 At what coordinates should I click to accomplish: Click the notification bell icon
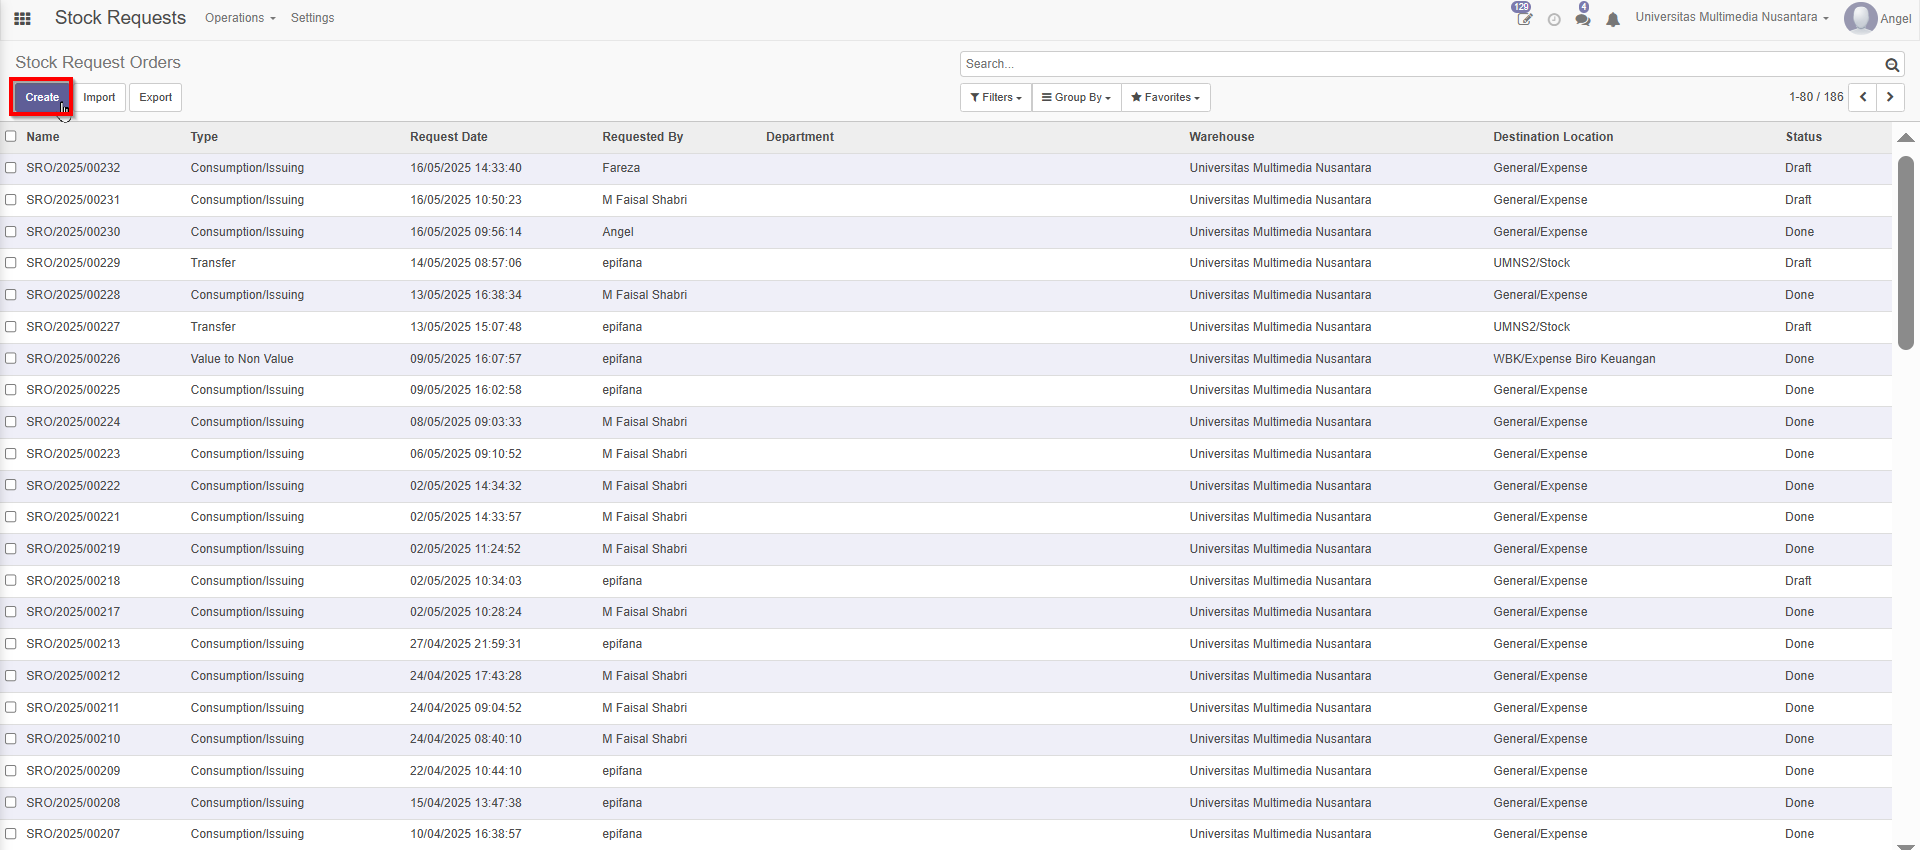tap(1613, 19)
